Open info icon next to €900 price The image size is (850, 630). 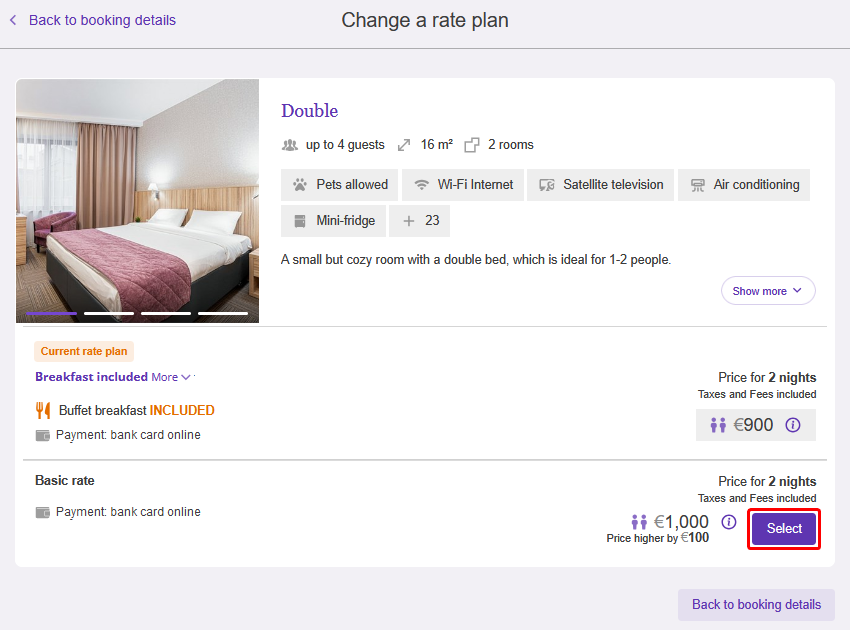click(793, 425)
